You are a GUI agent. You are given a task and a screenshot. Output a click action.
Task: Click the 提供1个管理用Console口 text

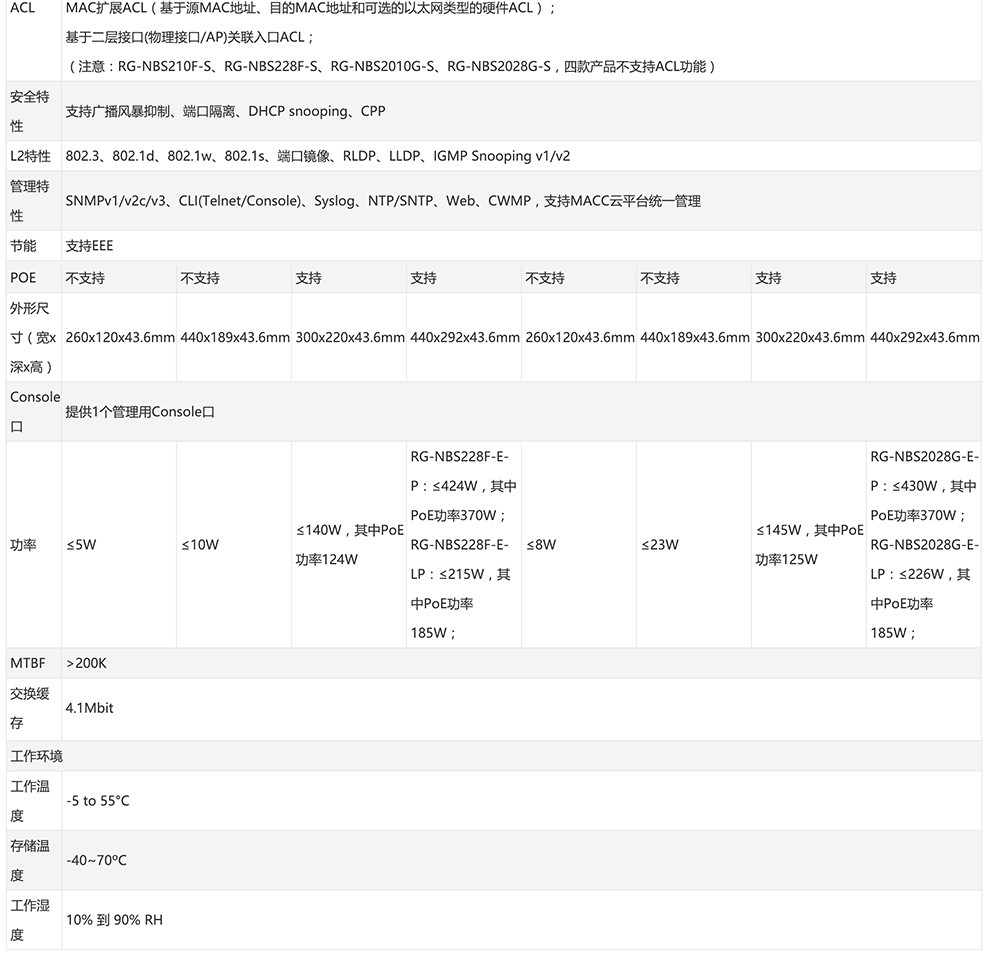[x=140, y=412]
